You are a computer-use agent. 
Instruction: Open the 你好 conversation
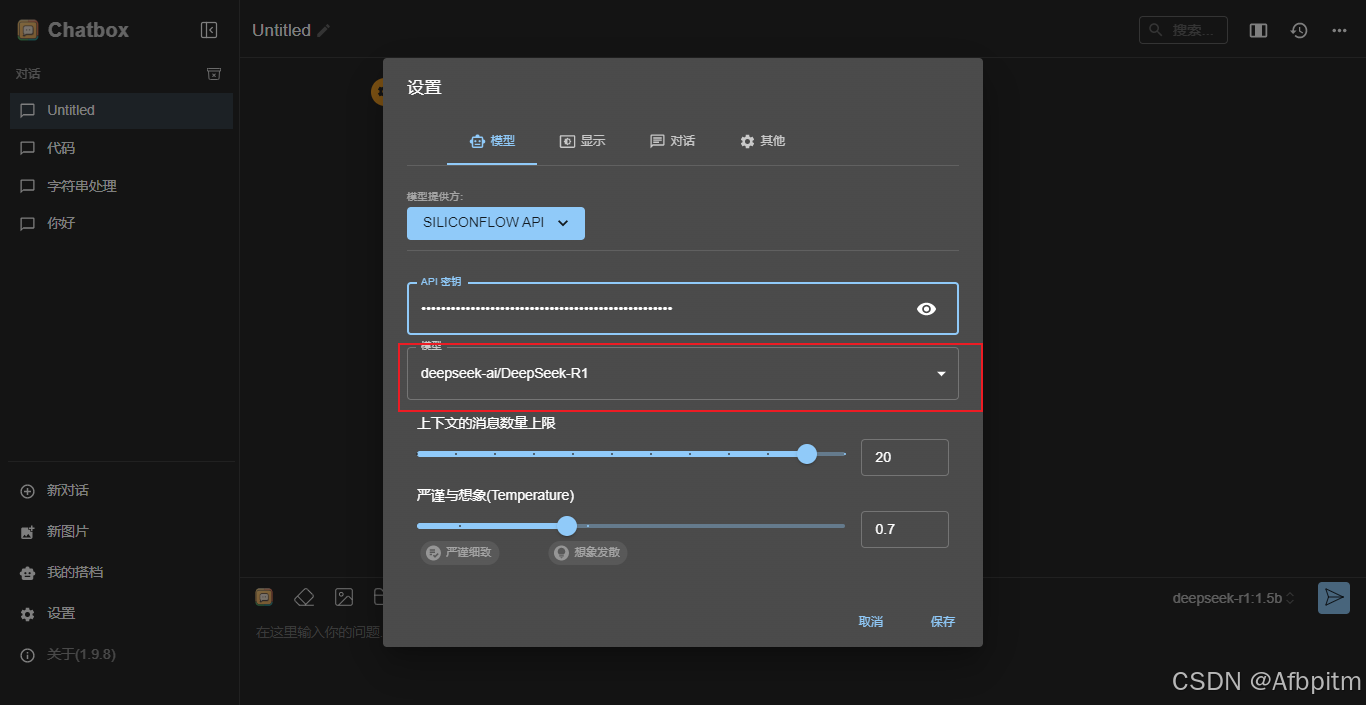coord(121,223)
